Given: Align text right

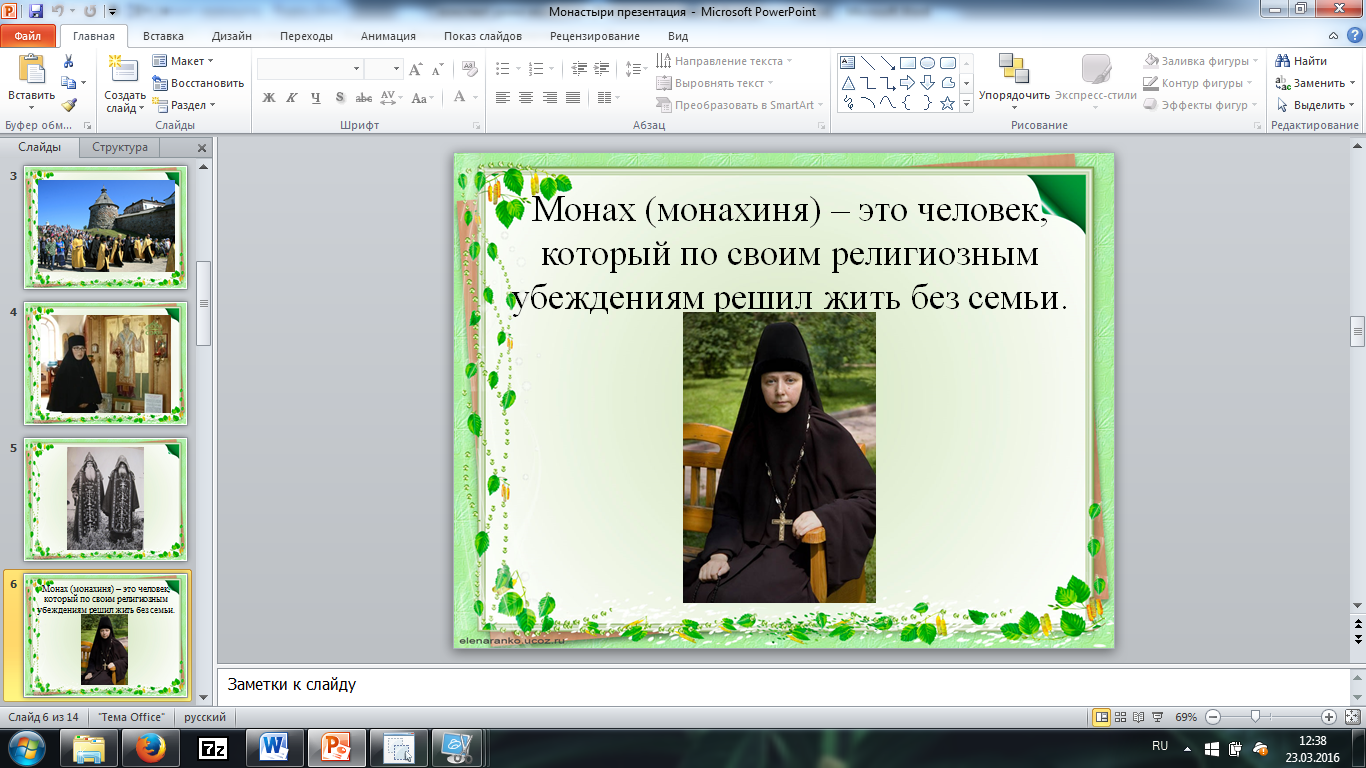Looking at the screenshot, I should click(549, 98).
